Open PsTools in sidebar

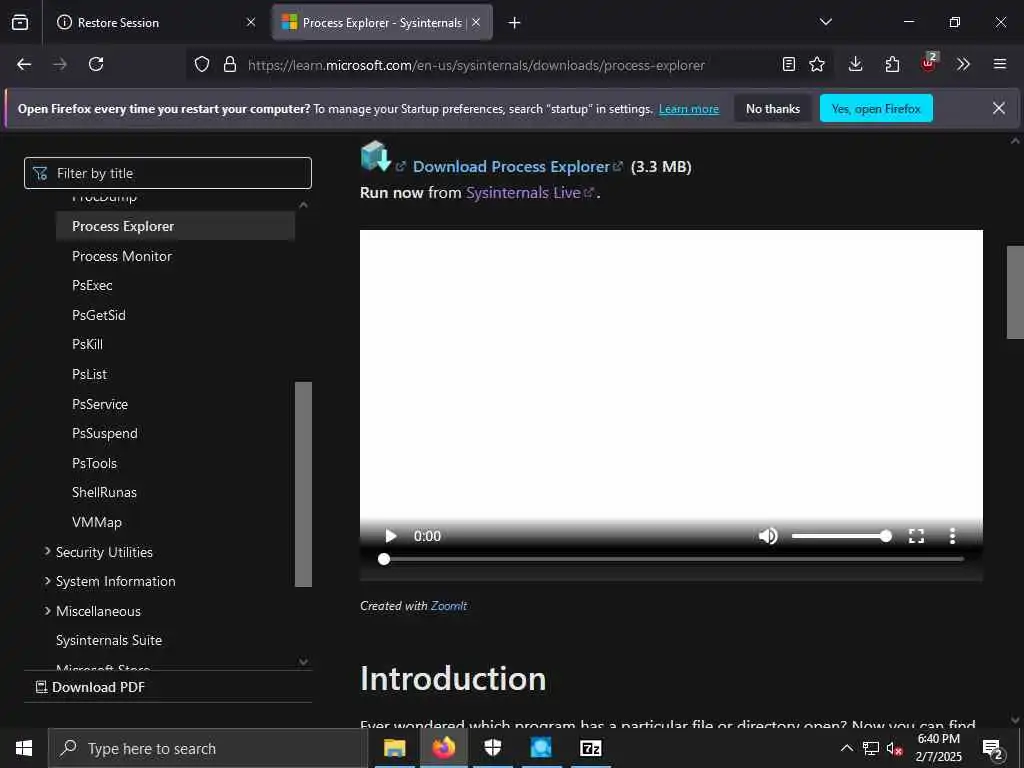pyautogui.click(x=95, y=463)
